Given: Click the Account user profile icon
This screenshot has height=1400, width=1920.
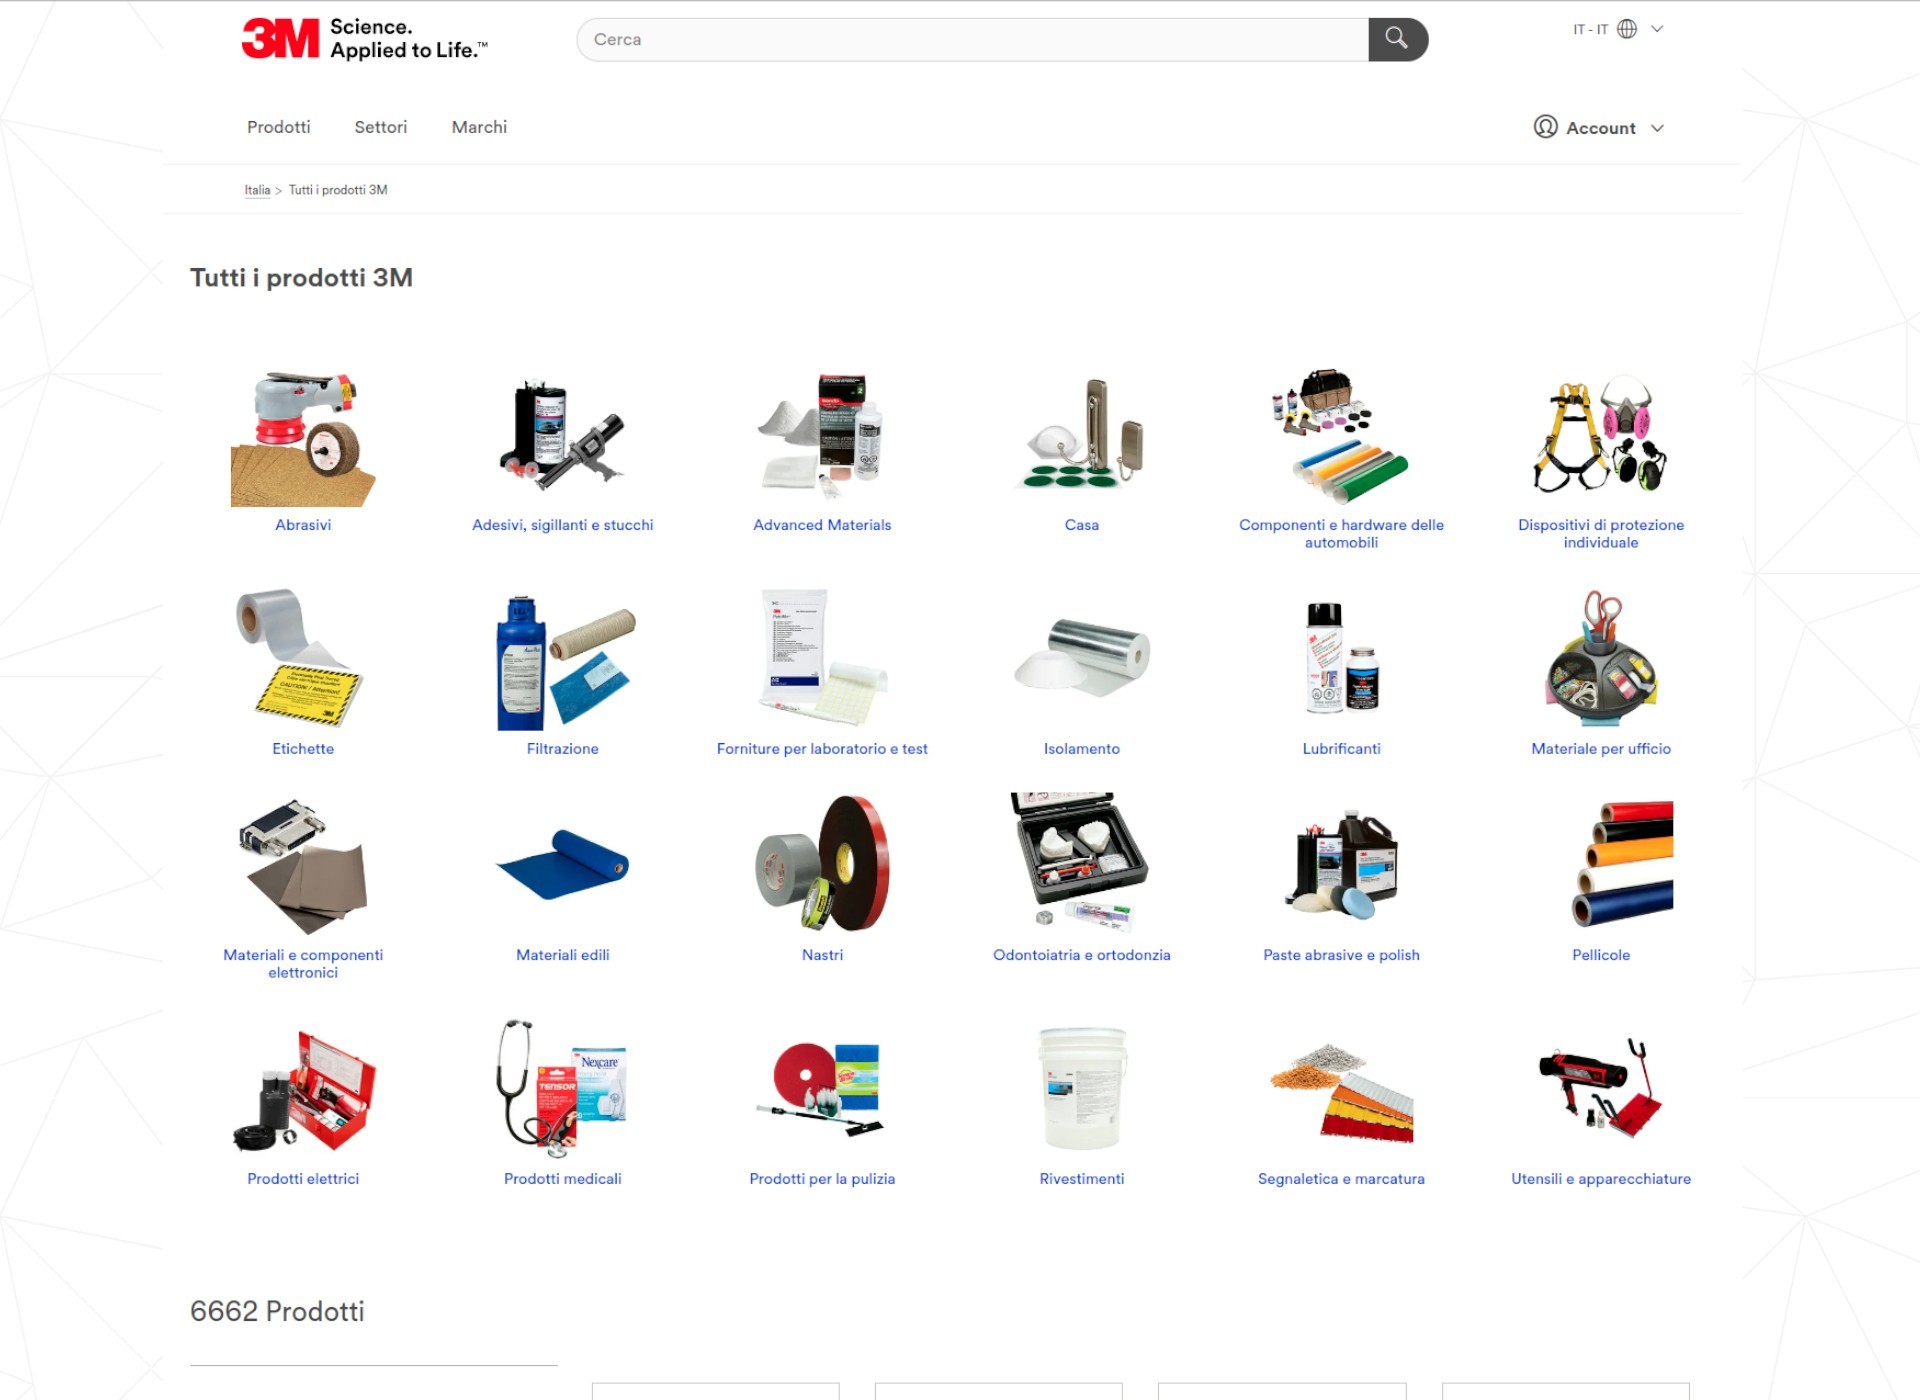Looking at the screenshot, I should tap(1545, 127).
